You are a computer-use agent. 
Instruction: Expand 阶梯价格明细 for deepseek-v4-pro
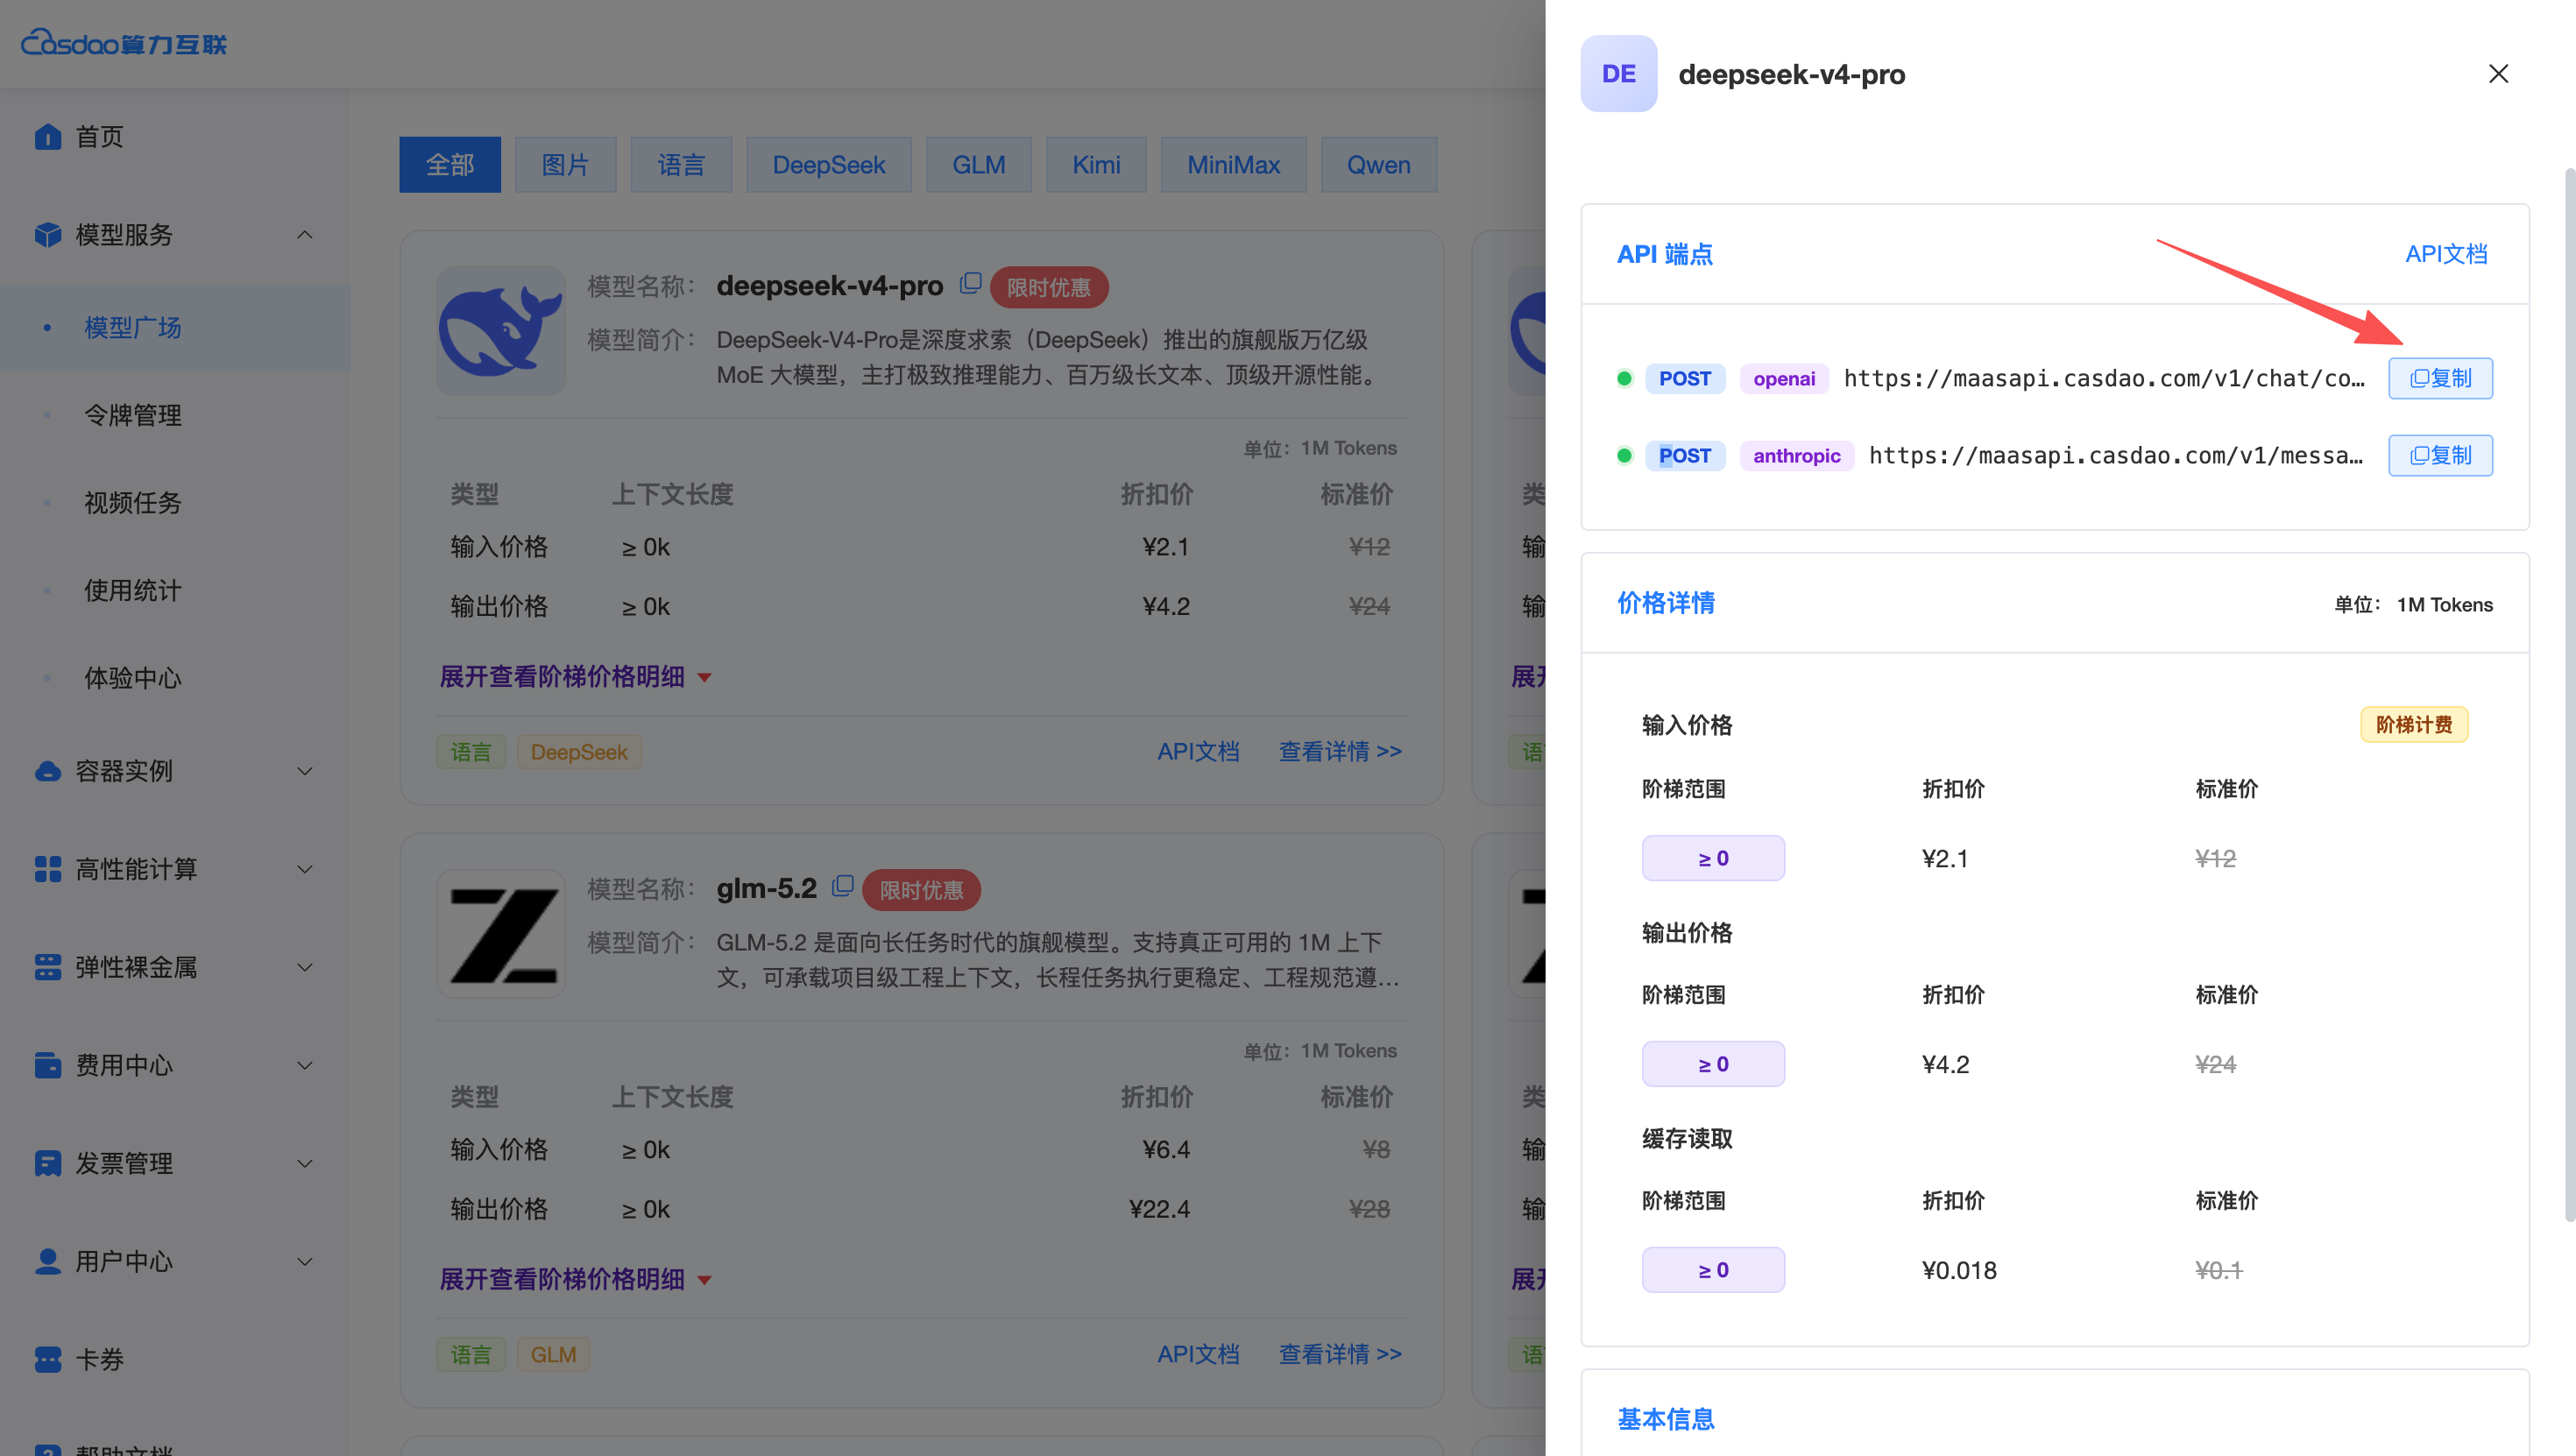click(575, 676)
